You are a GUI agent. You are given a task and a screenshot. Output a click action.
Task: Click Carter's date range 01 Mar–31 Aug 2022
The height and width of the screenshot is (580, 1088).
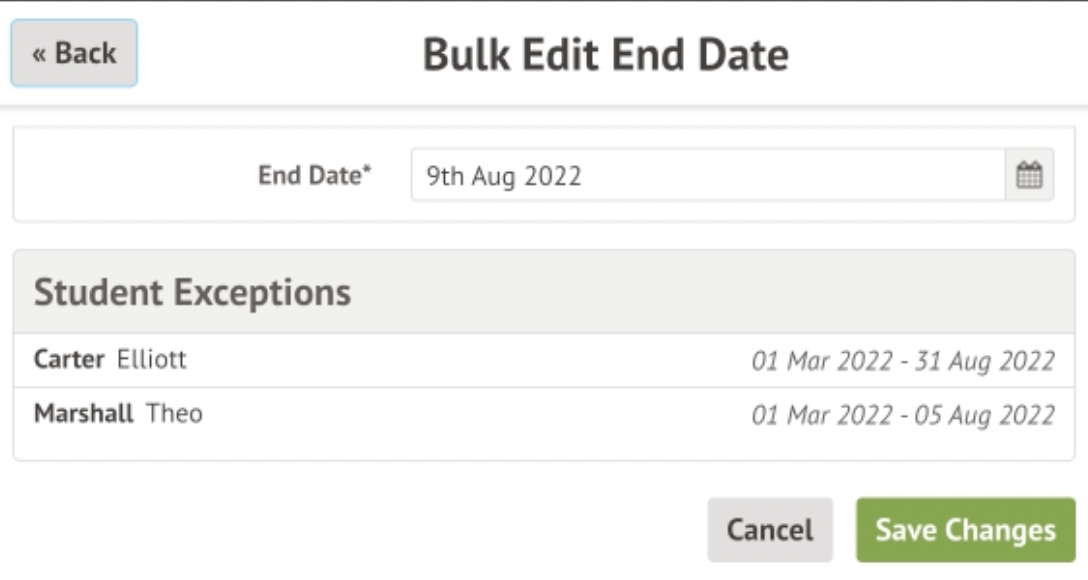[903, 361]
